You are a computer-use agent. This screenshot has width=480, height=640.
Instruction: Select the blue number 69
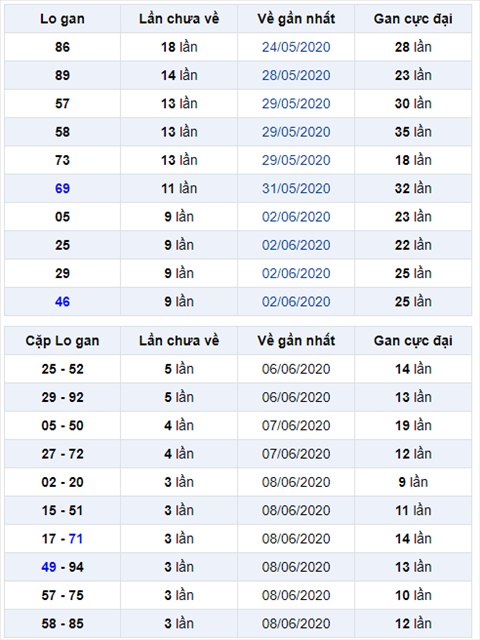point(62,188)
